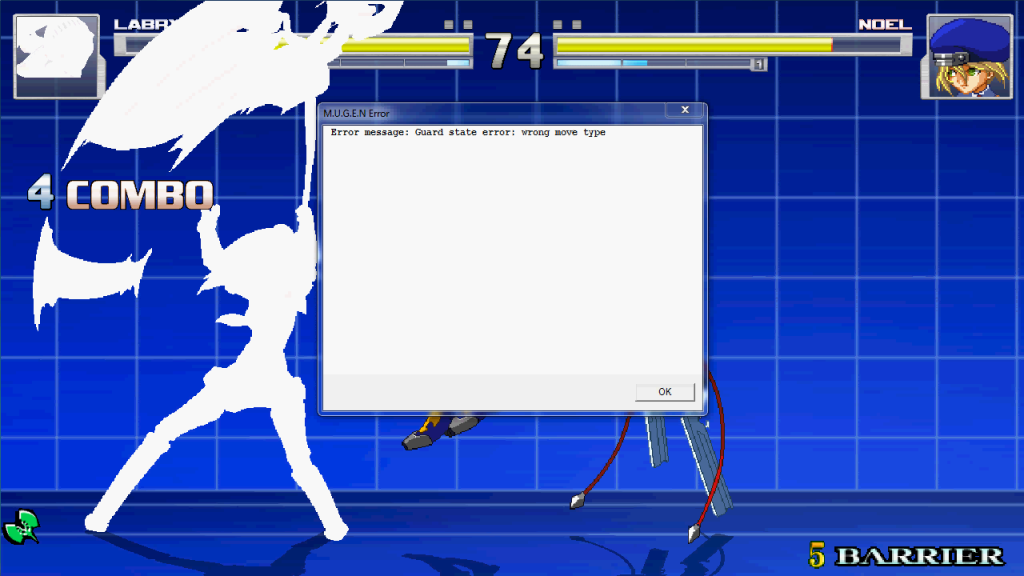Click the green emblem icon at bottom left
1024x576 pixels.
pyautogui.click(x=21, y=526)
